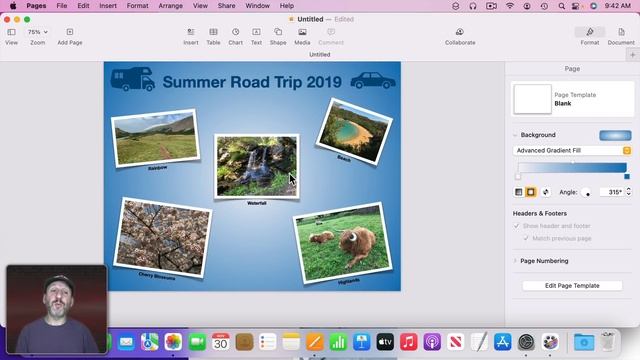This screenshot has width=640, height=360.
Task: Open the Page Template Blank chooser
Action: (x=572, y=99)
